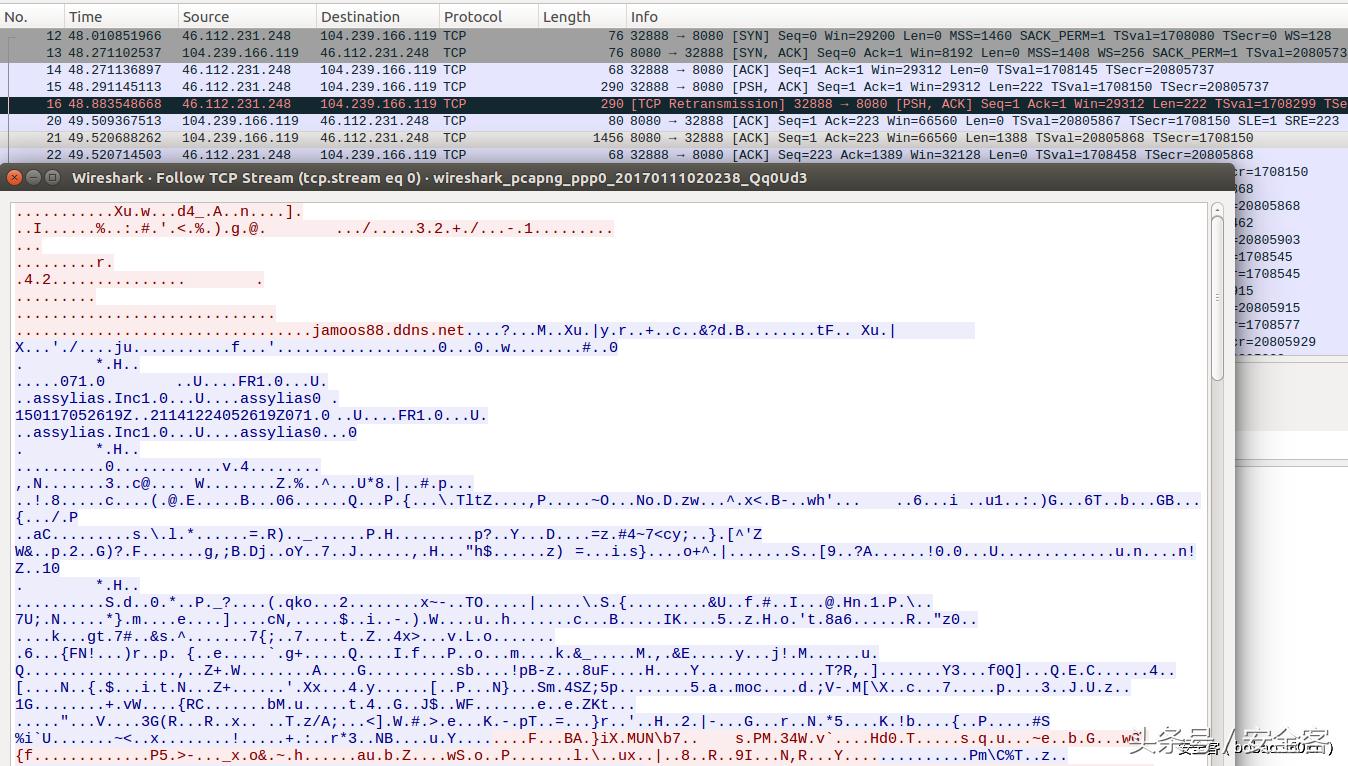Maximize the Follow TCP Stream dialog
The image size is (1348, 766).
(52, 177)
